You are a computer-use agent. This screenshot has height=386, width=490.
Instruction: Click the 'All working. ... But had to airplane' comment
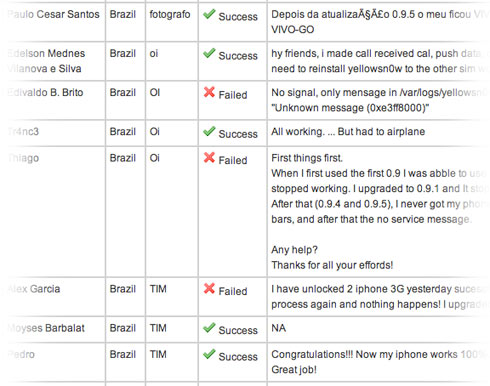click(348, 132)
